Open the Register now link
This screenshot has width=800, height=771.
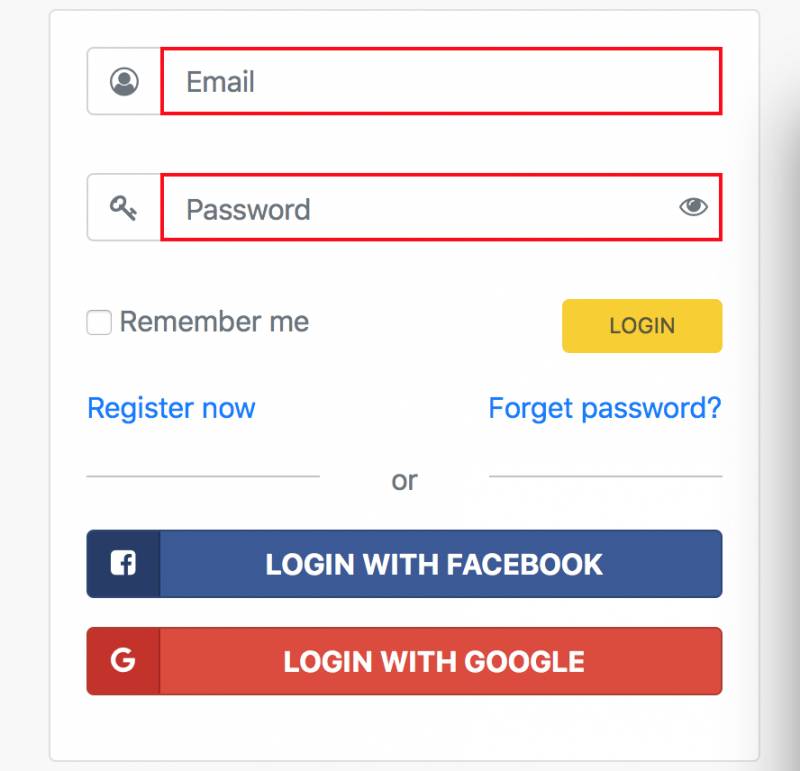pyautogui.click(x=171, y=408)
